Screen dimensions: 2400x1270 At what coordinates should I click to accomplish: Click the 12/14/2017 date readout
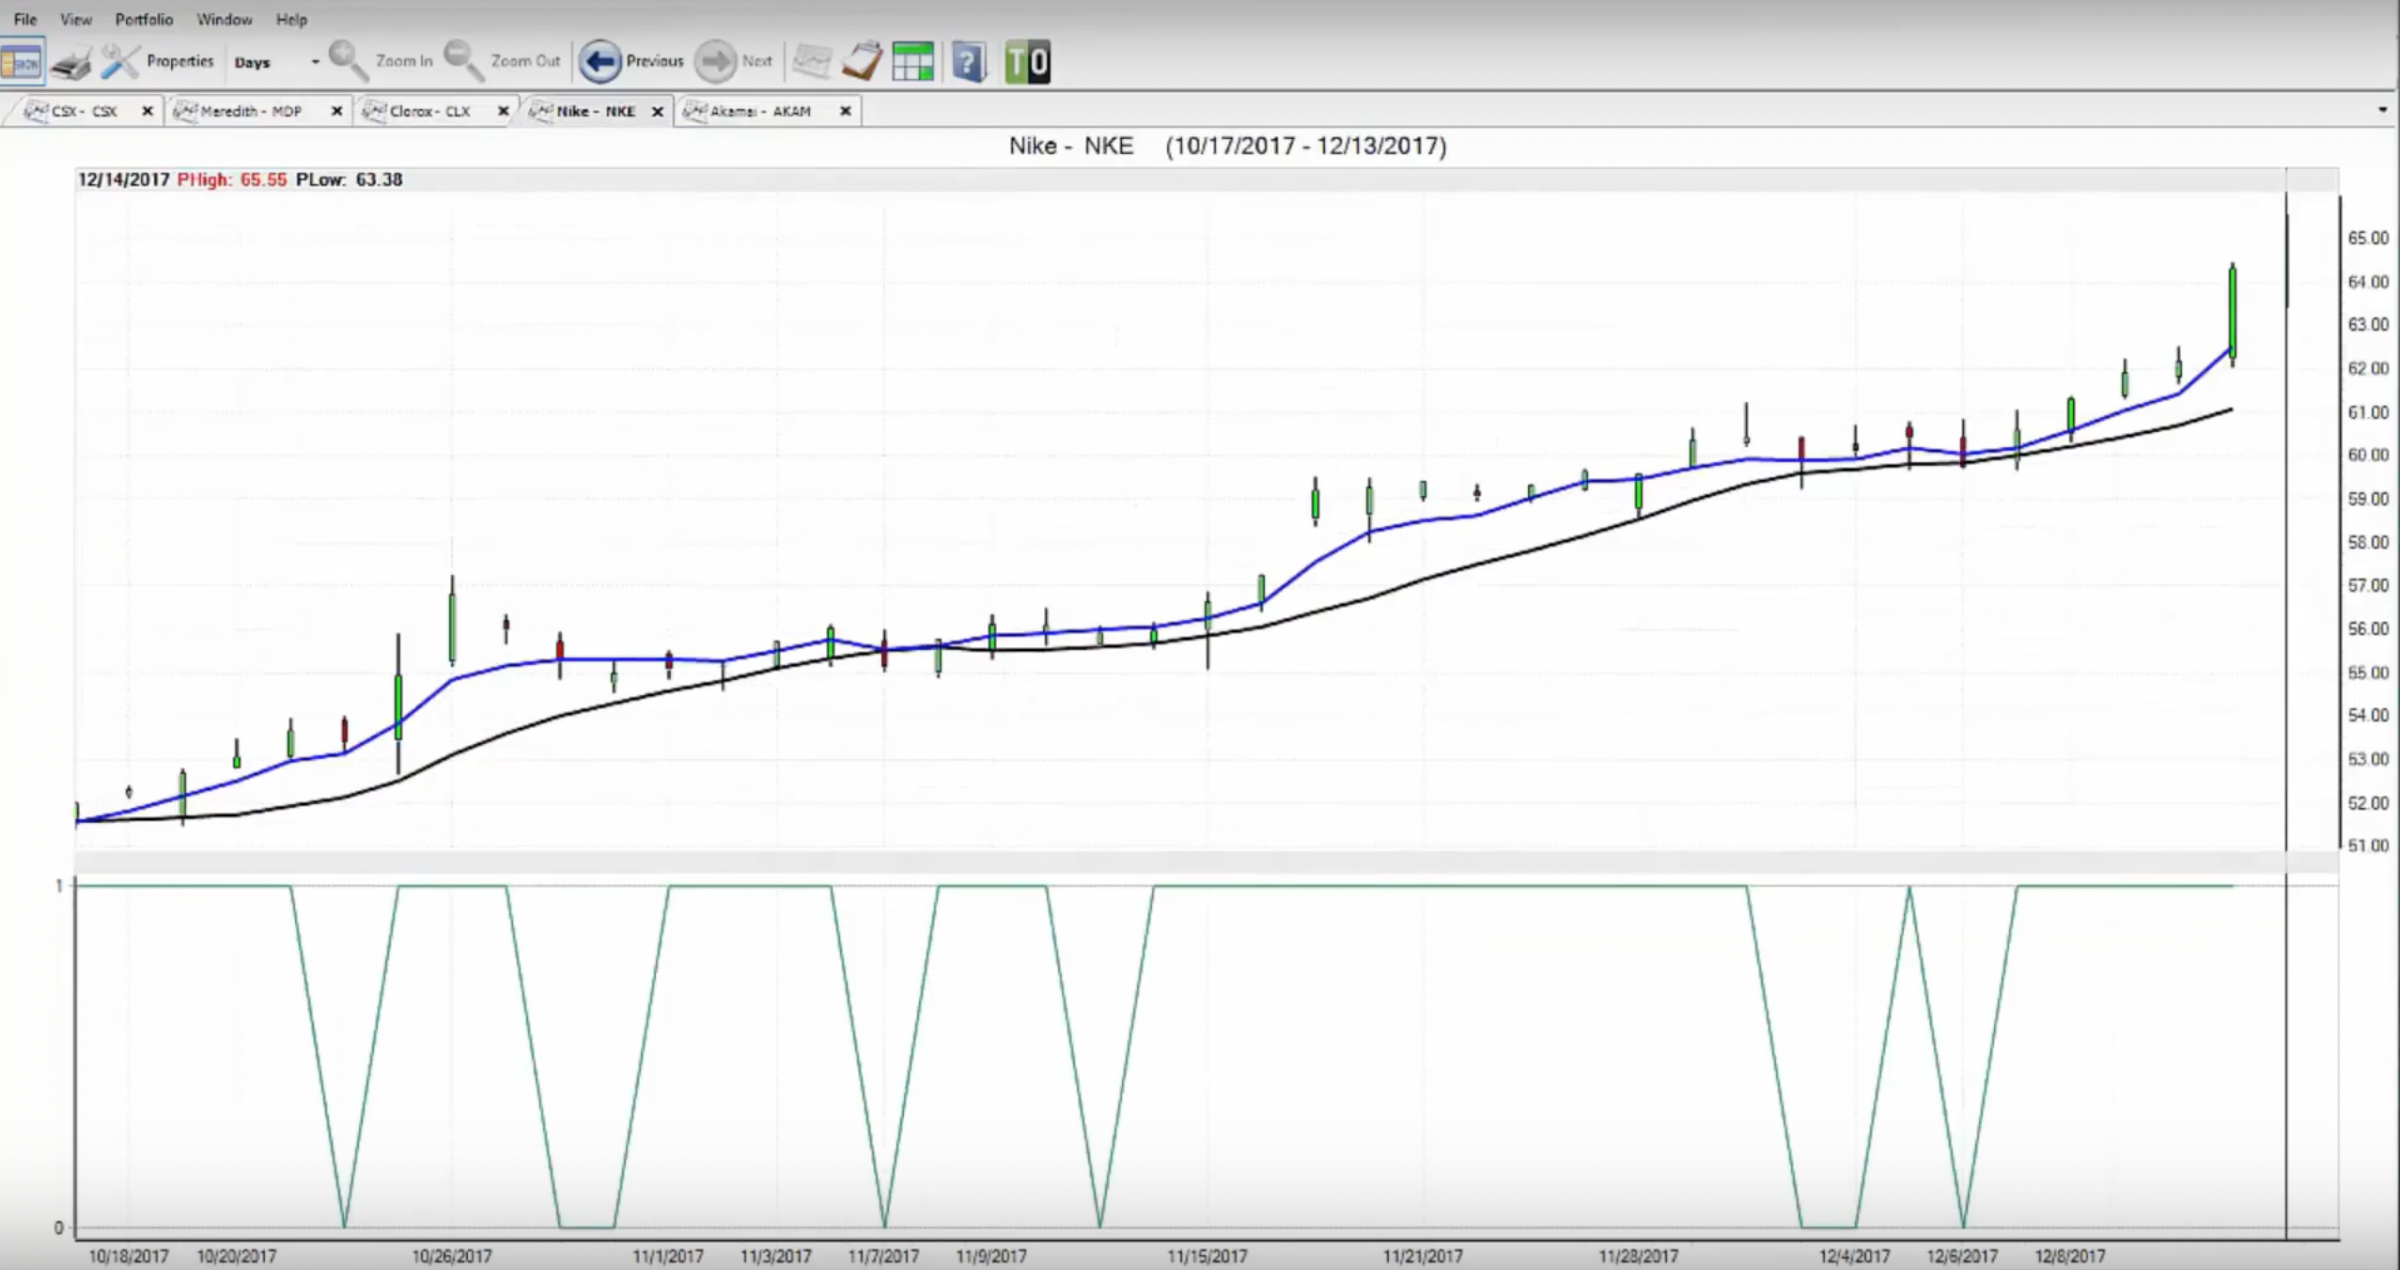124,180
